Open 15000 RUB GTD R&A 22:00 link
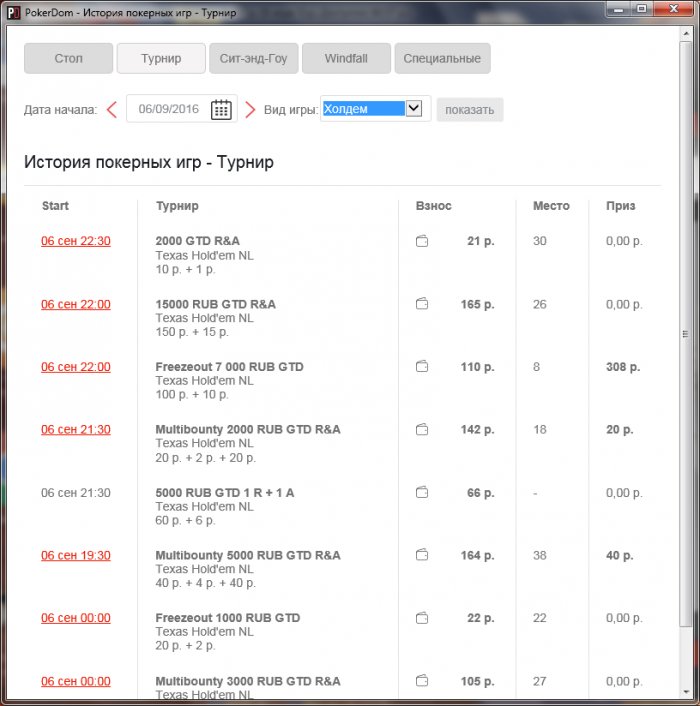Screen dimensions: 700x706 pos(76,304)
